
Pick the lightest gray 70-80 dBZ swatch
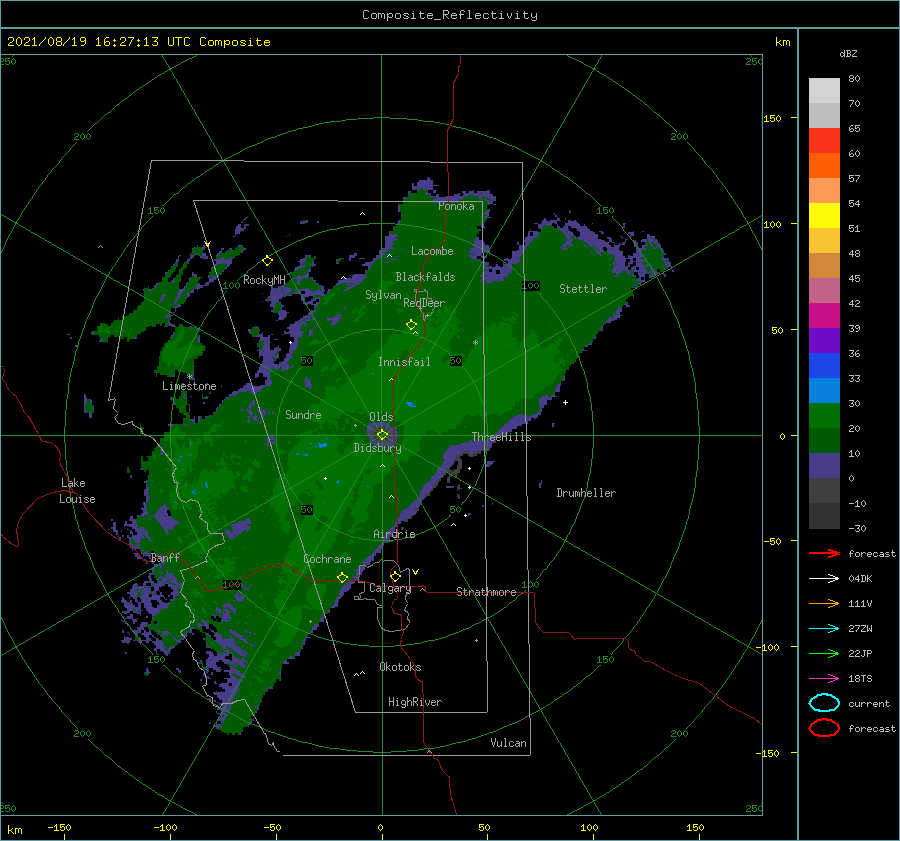824,91
